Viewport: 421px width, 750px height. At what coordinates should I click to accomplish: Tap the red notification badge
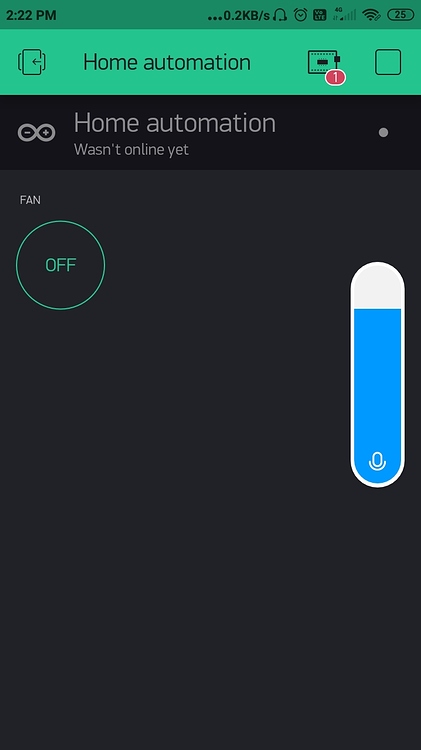point(335,77)
